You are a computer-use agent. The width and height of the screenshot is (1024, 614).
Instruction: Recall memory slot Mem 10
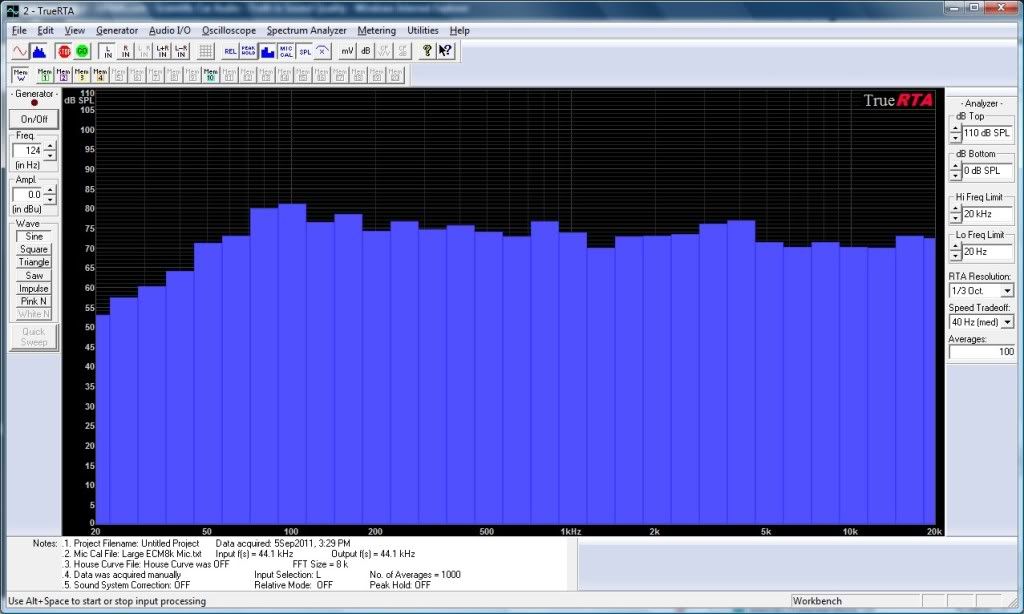point(210,74)
